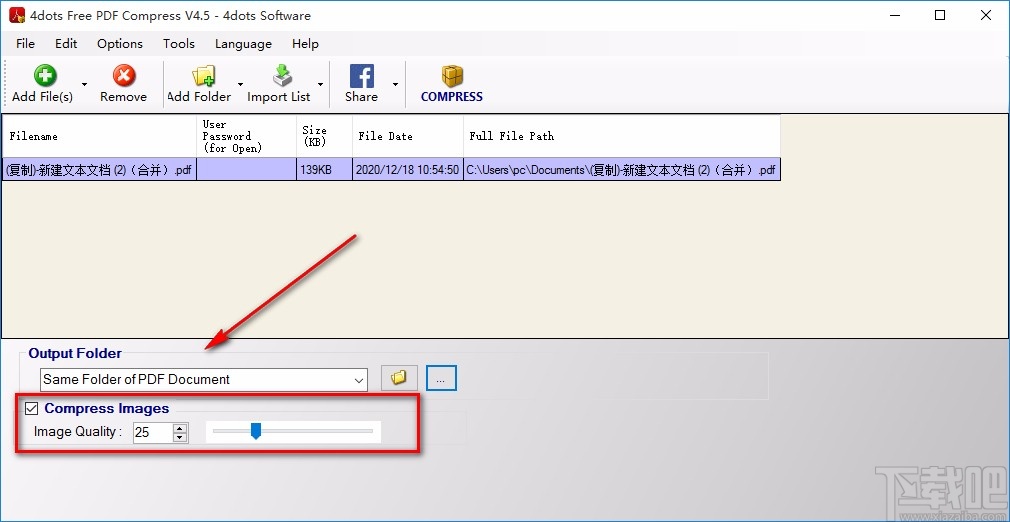Image resolution: width=1010 pixels, height=522 pixels.
Task: Click the empty User Password cell of the PDF row
Action: [247, 170]
